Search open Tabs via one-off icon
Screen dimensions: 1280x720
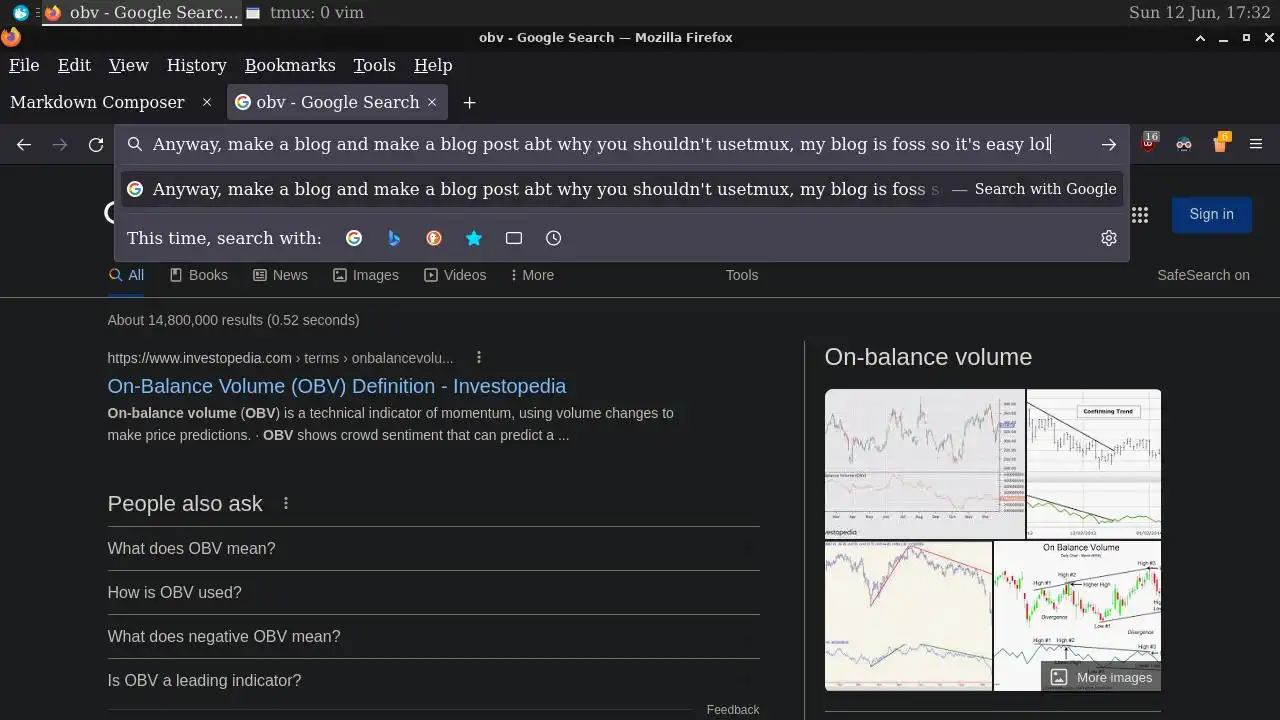(514, 238)
